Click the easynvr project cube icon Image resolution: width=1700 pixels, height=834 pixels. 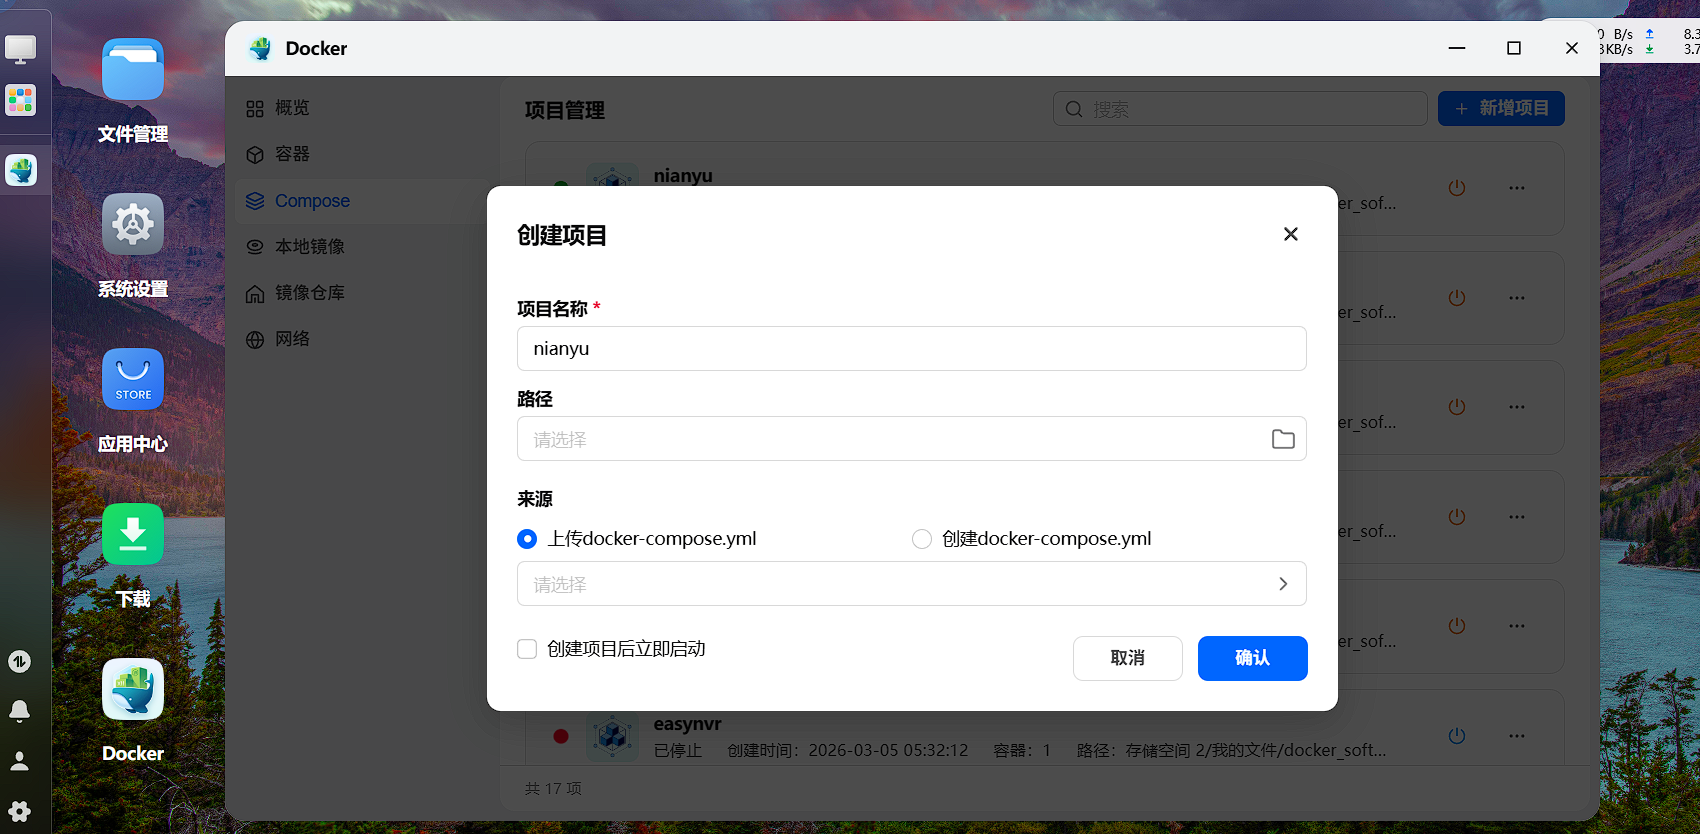coord(612,737)
